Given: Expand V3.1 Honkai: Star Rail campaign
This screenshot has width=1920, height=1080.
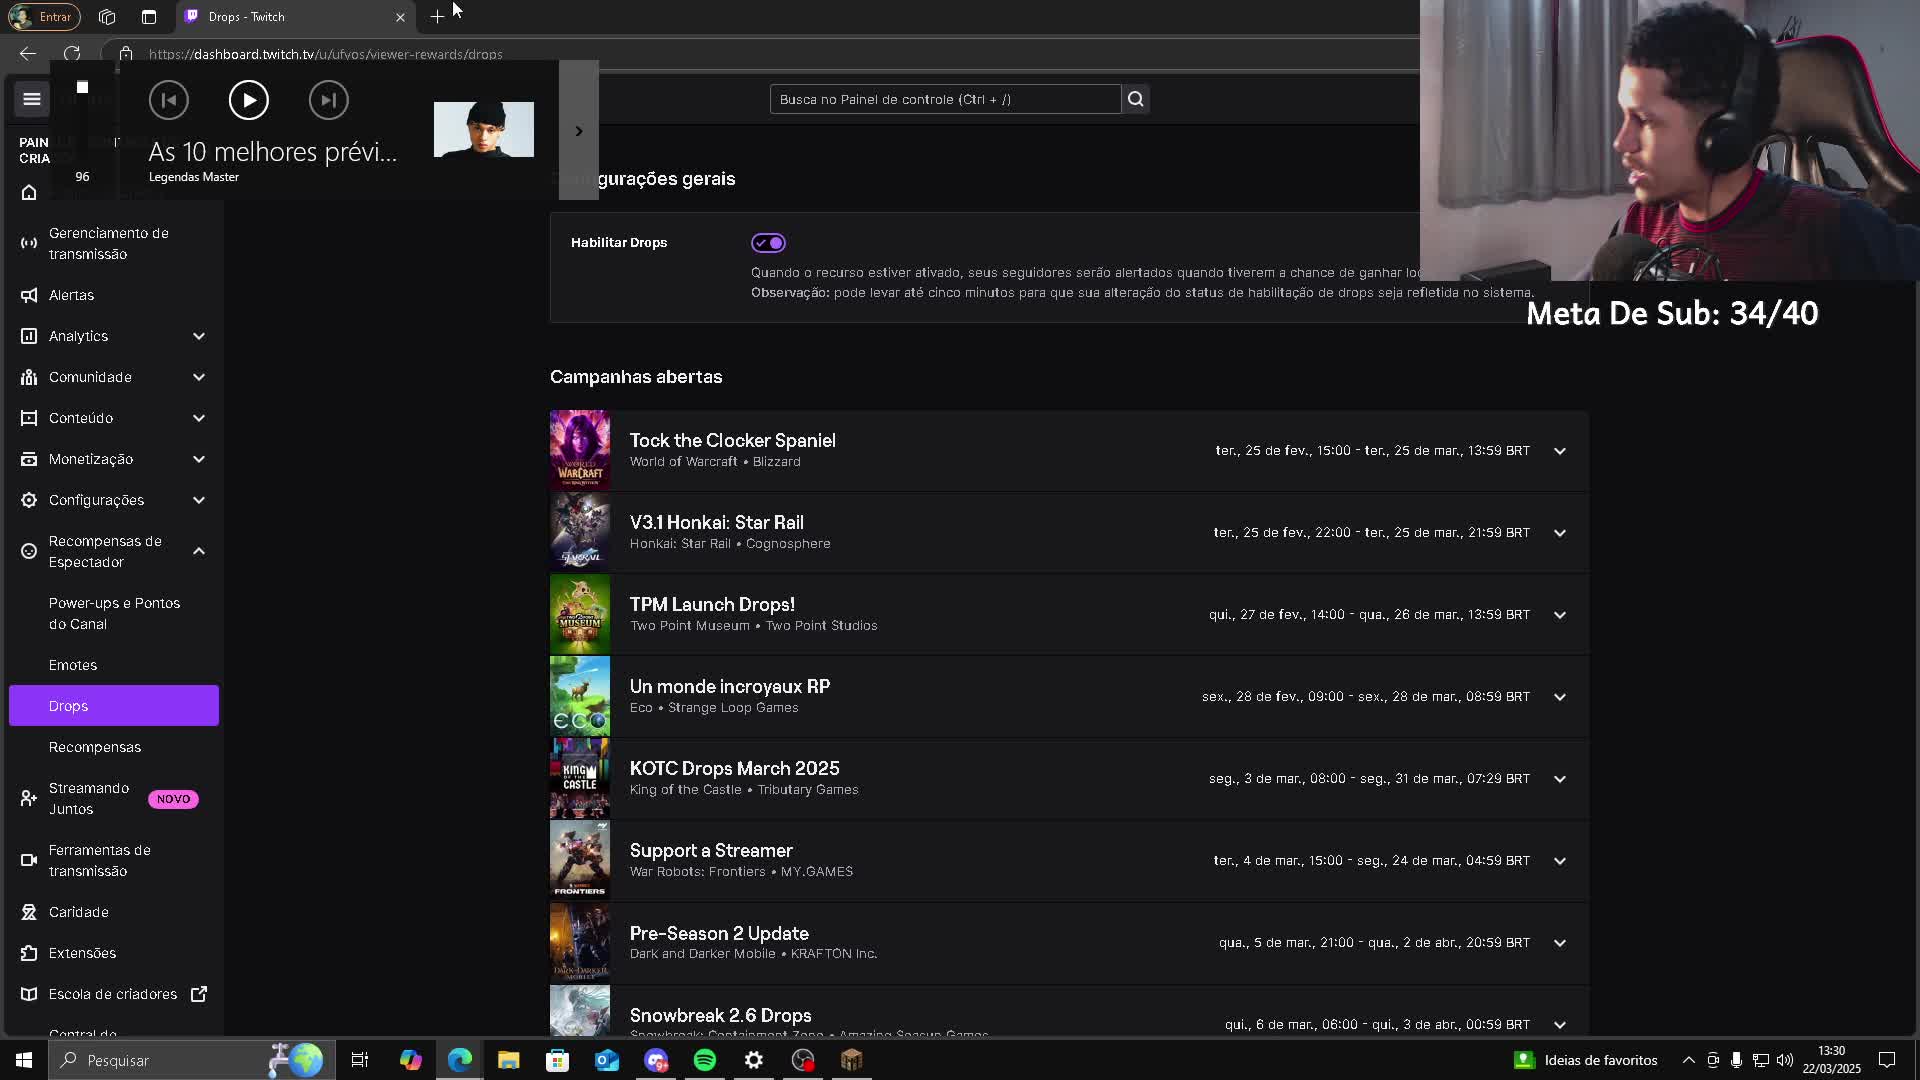Looking at the screenshot, I should (x=1560, y=533).
